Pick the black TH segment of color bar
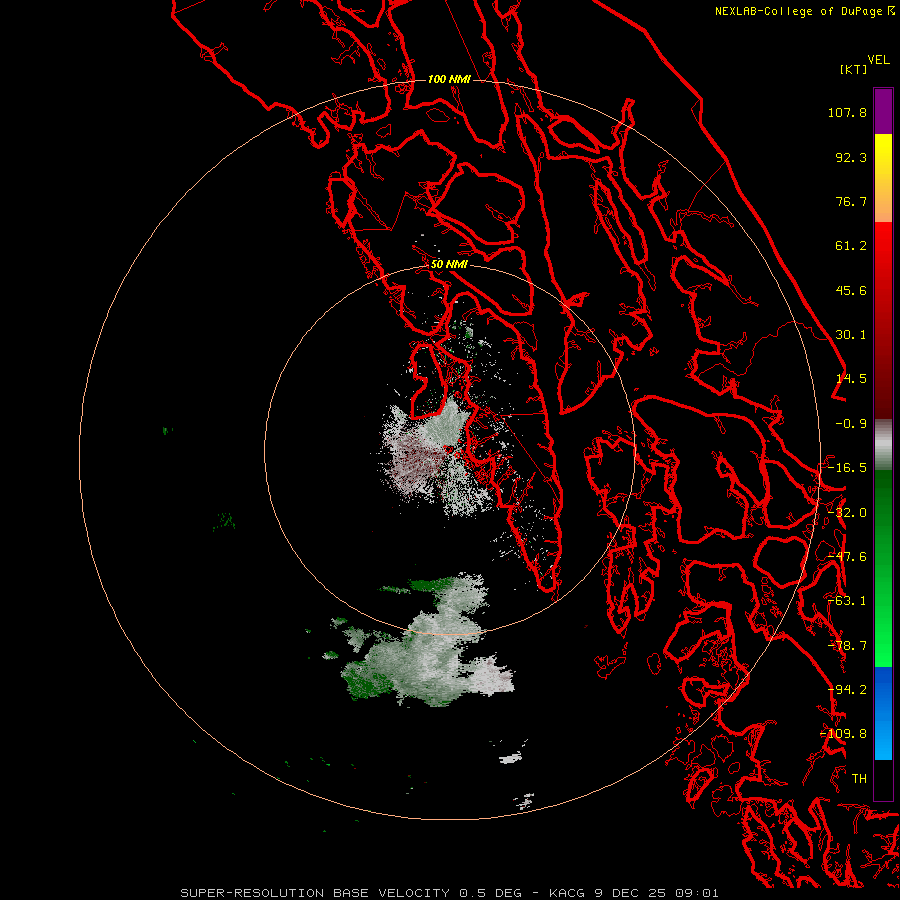The height and width of the screenshot is (900, 900). pyautogui.click(x=883, y=779)
